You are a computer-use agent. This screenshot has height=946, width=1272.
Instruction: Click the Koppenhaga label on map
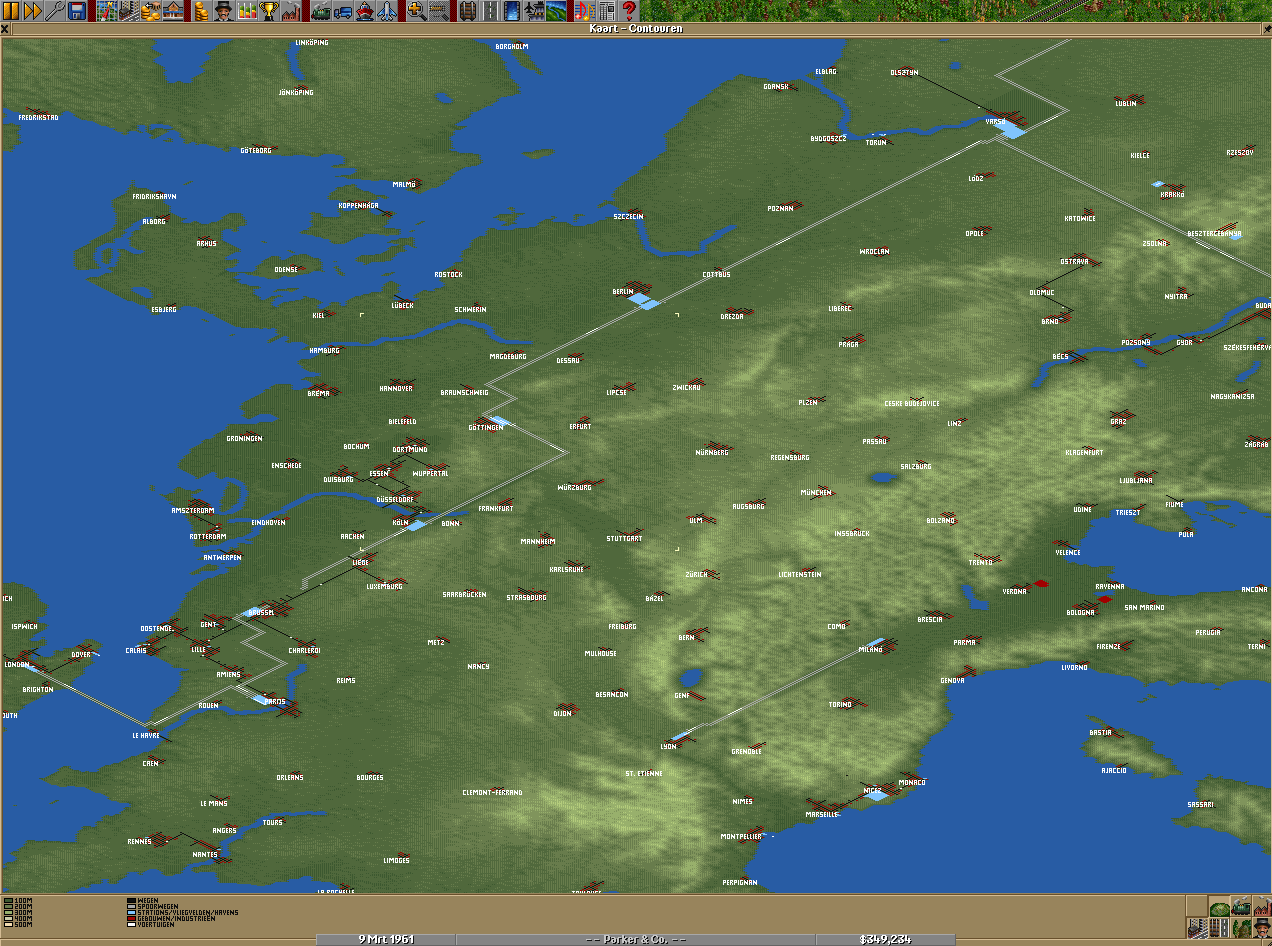(358, 205)
